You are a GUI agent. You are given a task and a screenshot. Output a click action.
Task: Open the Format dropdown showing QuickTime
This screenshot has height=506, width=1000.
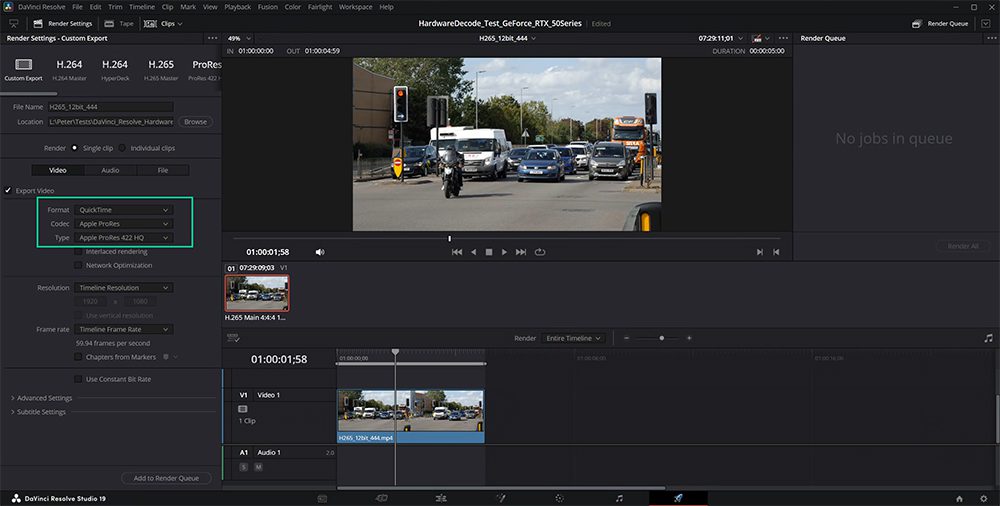[x=123, y=210]
